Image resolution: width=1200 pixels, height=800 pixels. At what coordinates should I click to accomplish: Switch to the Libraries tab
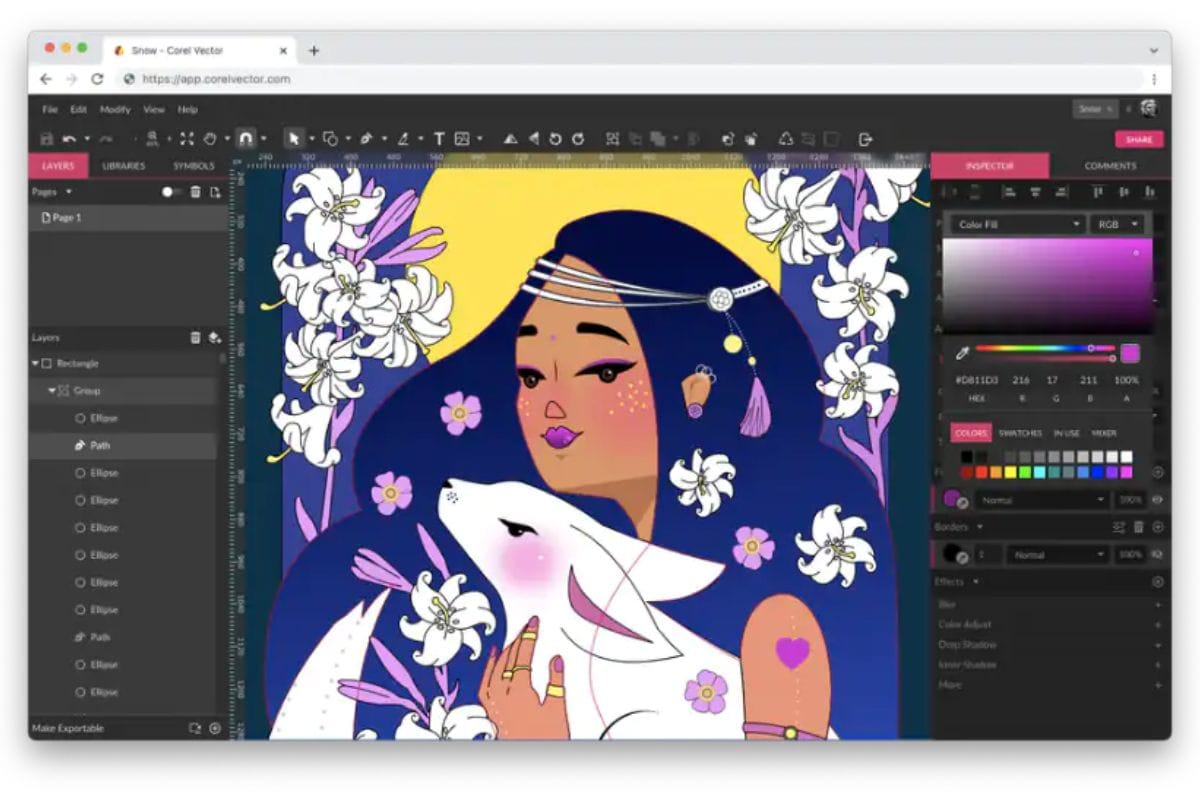(x=124, y=166)
